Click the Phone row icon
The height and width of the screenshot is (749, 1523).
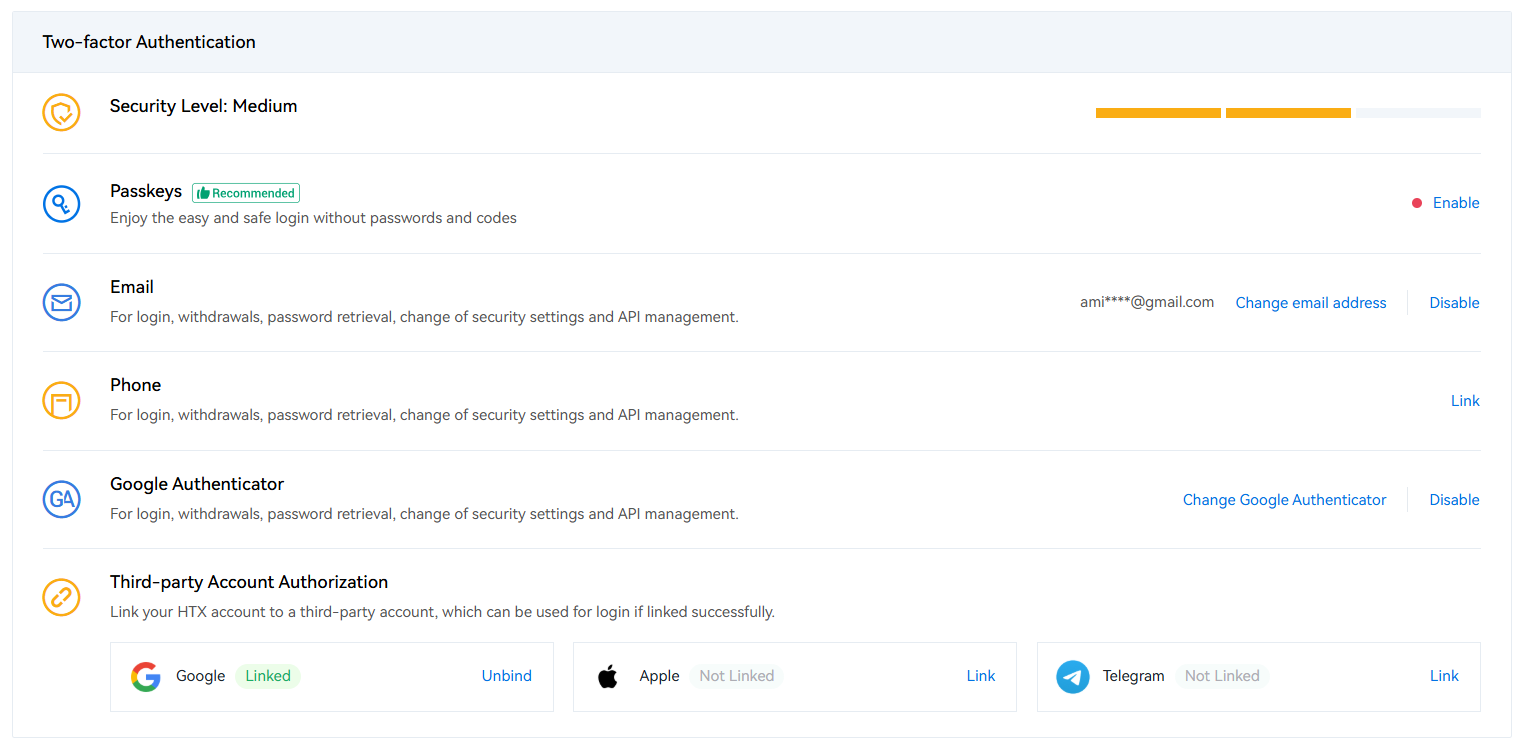click(61, 401)
